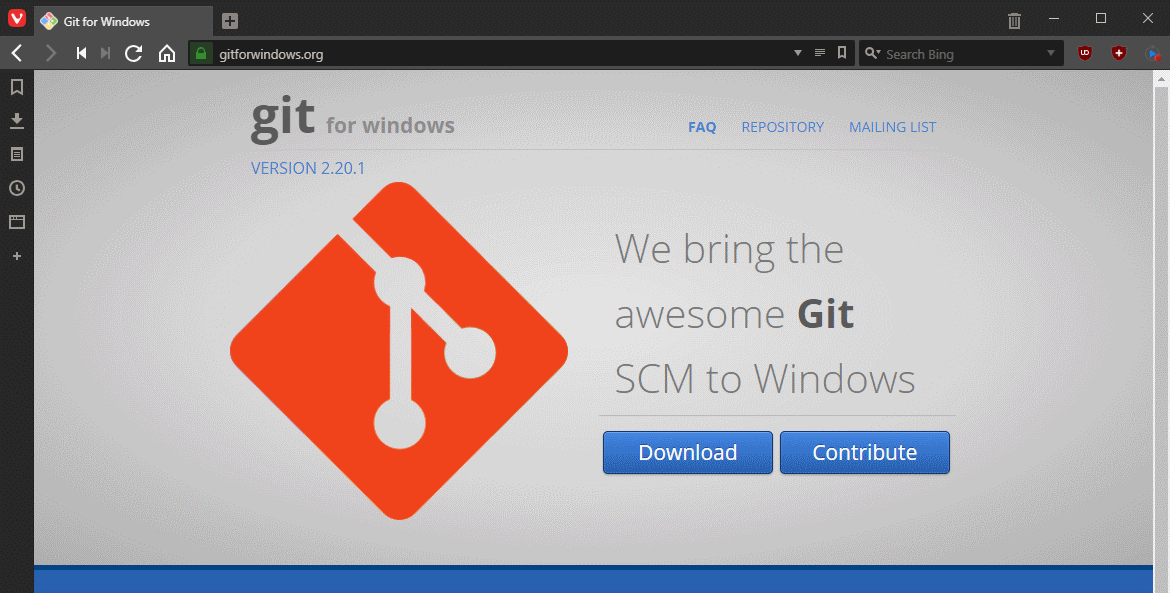Click the Download button
Image resolution: width=1170 pixels, height=593 pixels.
(687, 452)
